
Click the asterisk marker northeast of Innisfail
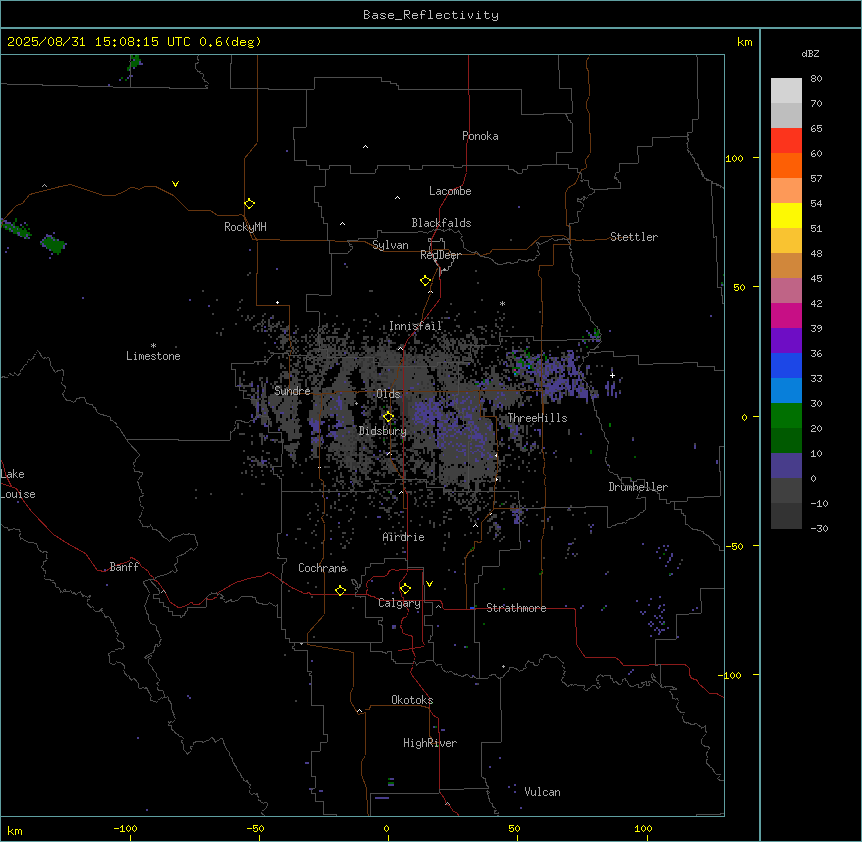pos(502,303)
